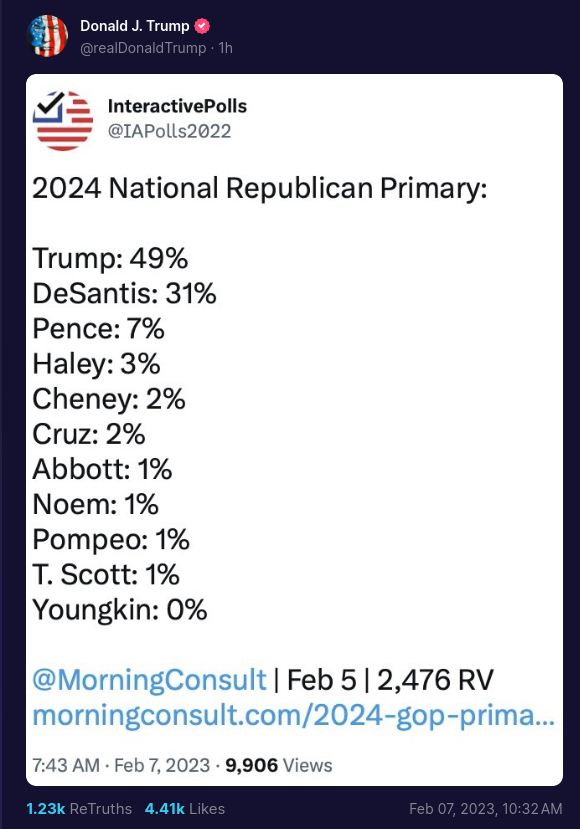The width and height of the screenshot is (580, 829).
Task: Open the InteractivePolls account name
Action: point(177,106)
